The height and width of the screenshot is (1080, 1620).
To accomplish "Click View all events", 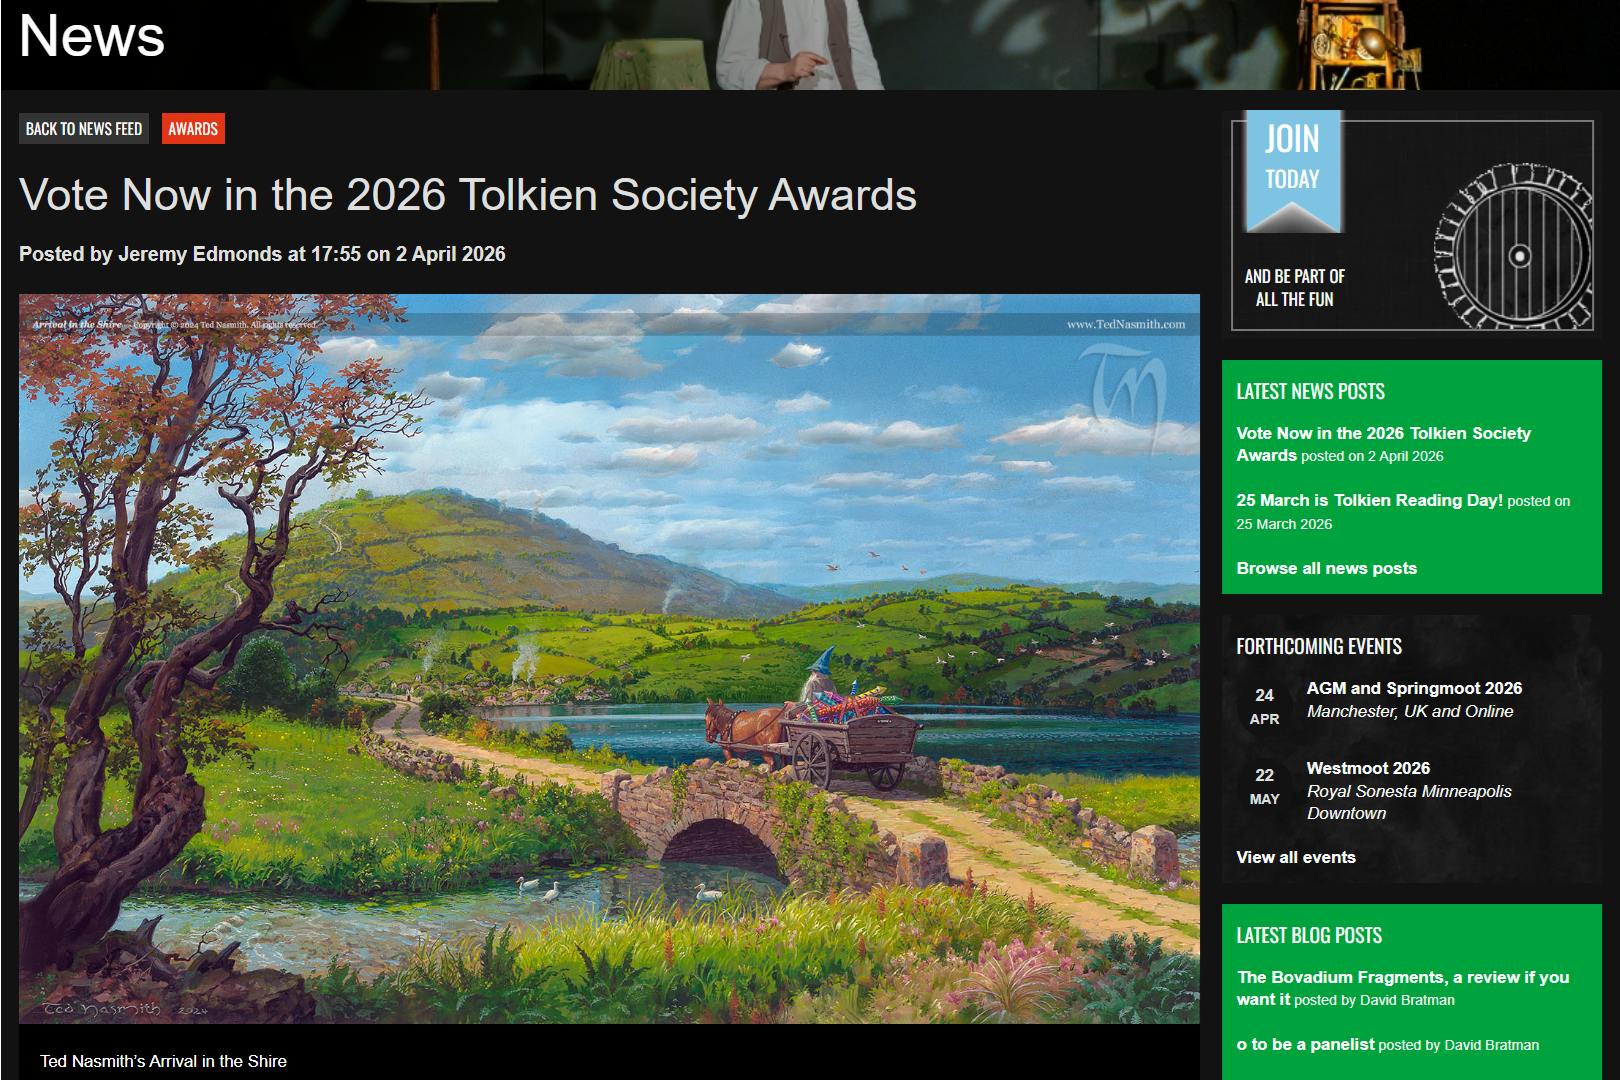I will pos(1296,857).
